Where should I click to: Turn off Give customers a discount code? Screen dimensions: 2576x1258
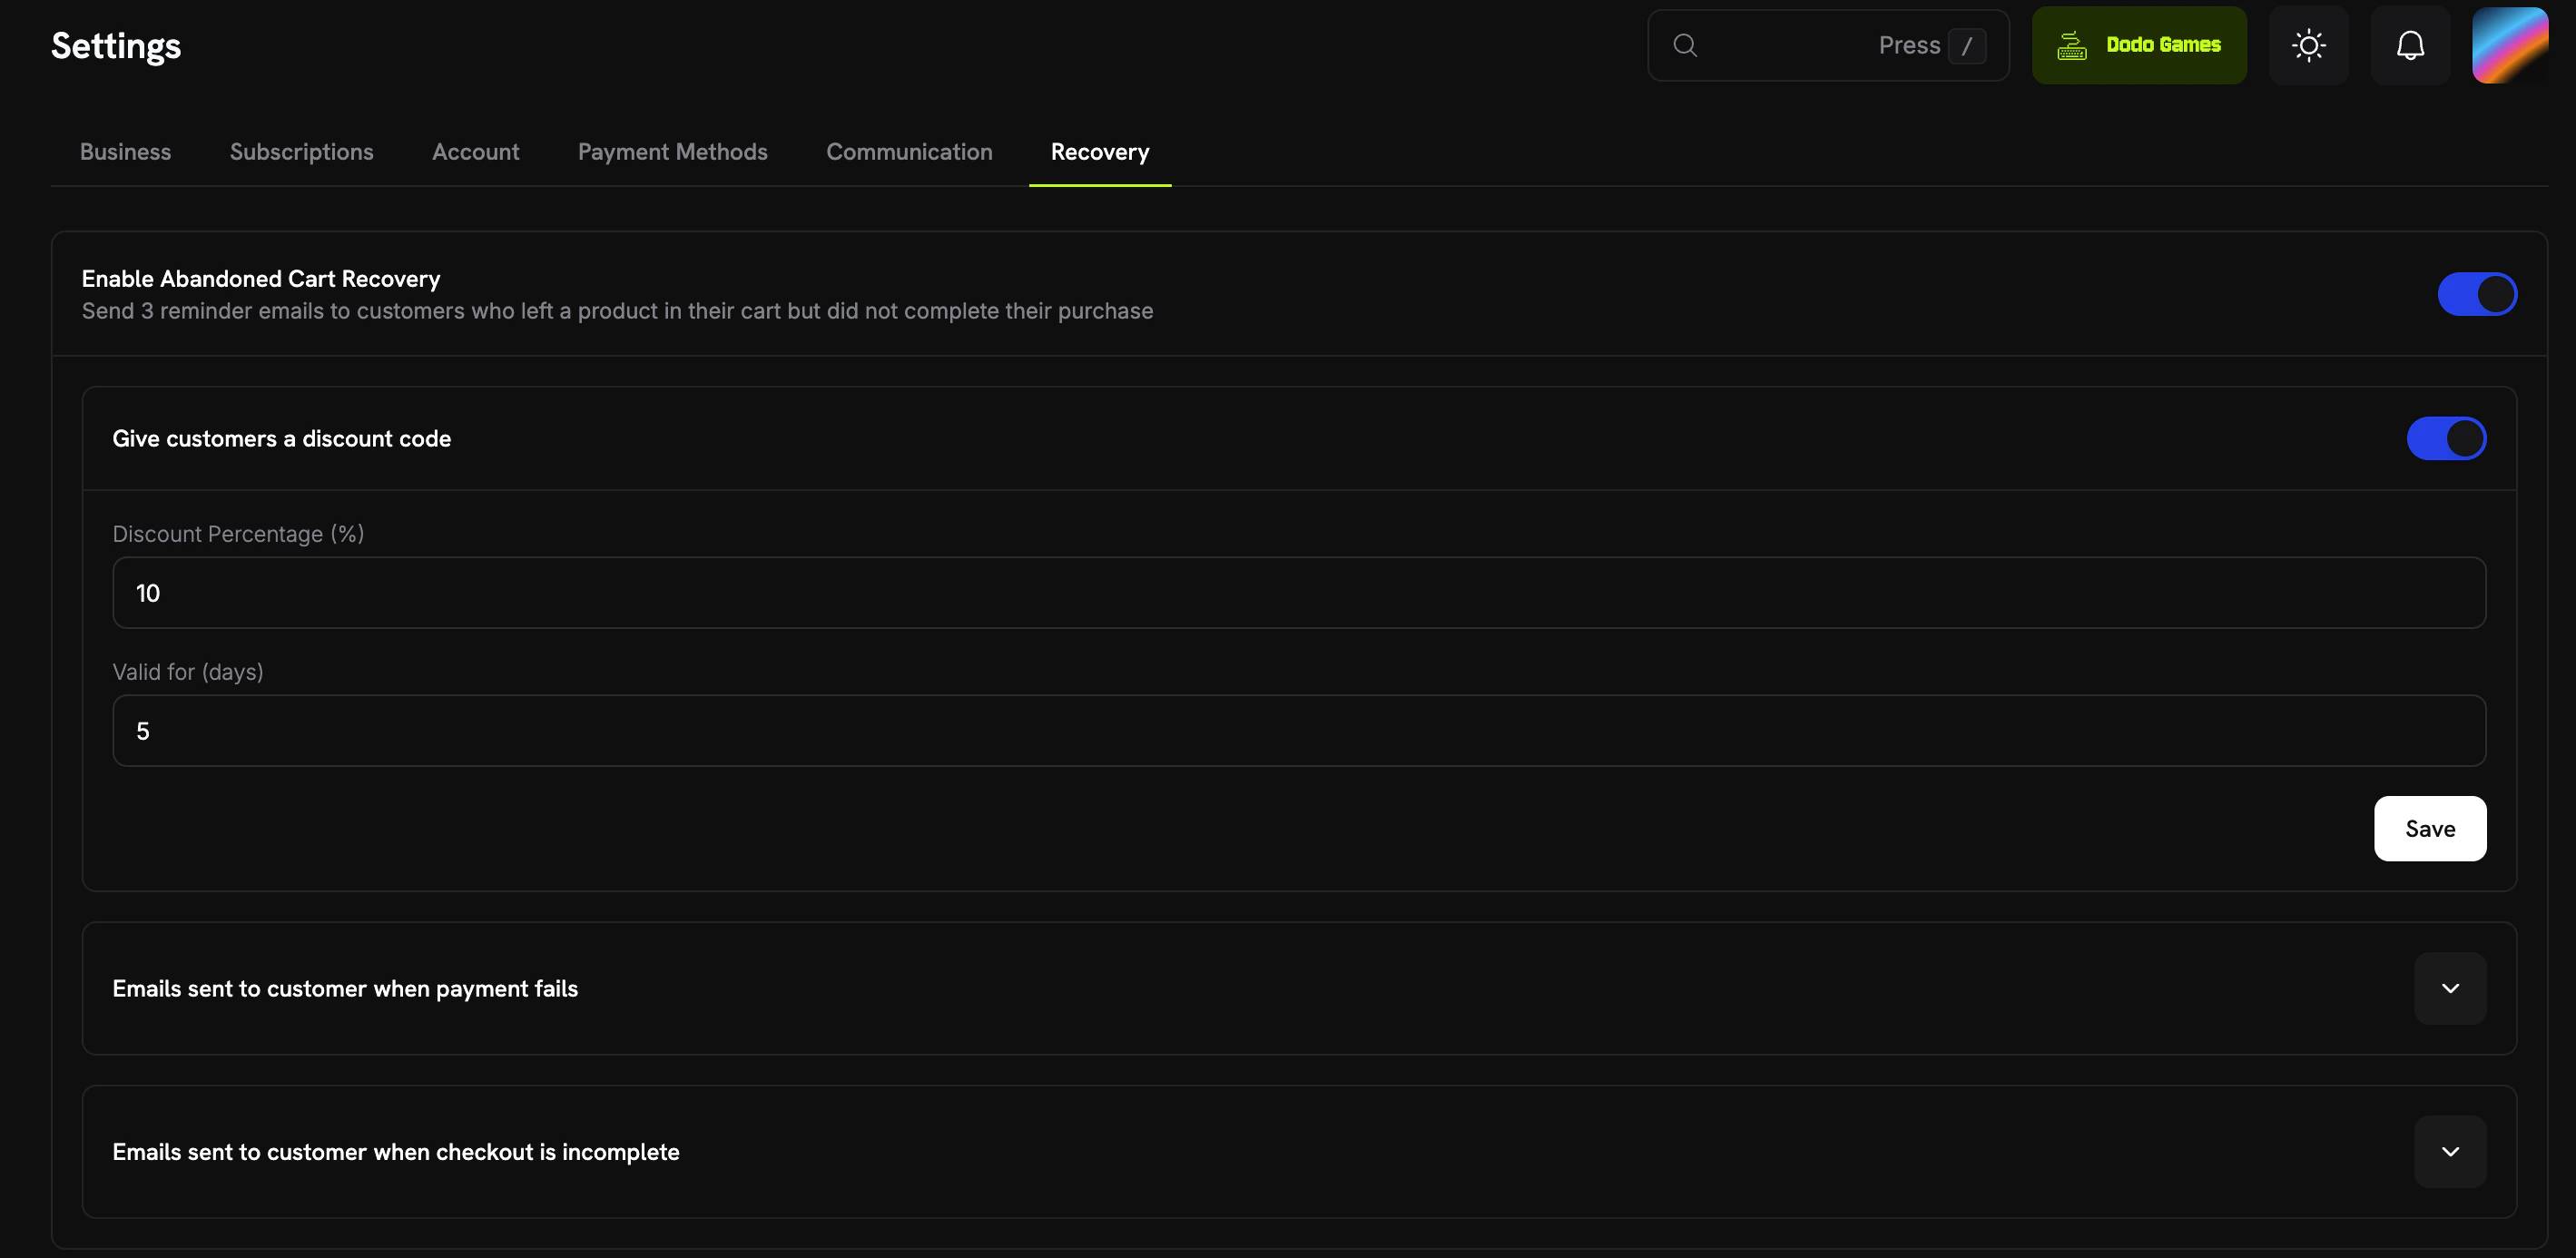click(x=2446, y=438)
